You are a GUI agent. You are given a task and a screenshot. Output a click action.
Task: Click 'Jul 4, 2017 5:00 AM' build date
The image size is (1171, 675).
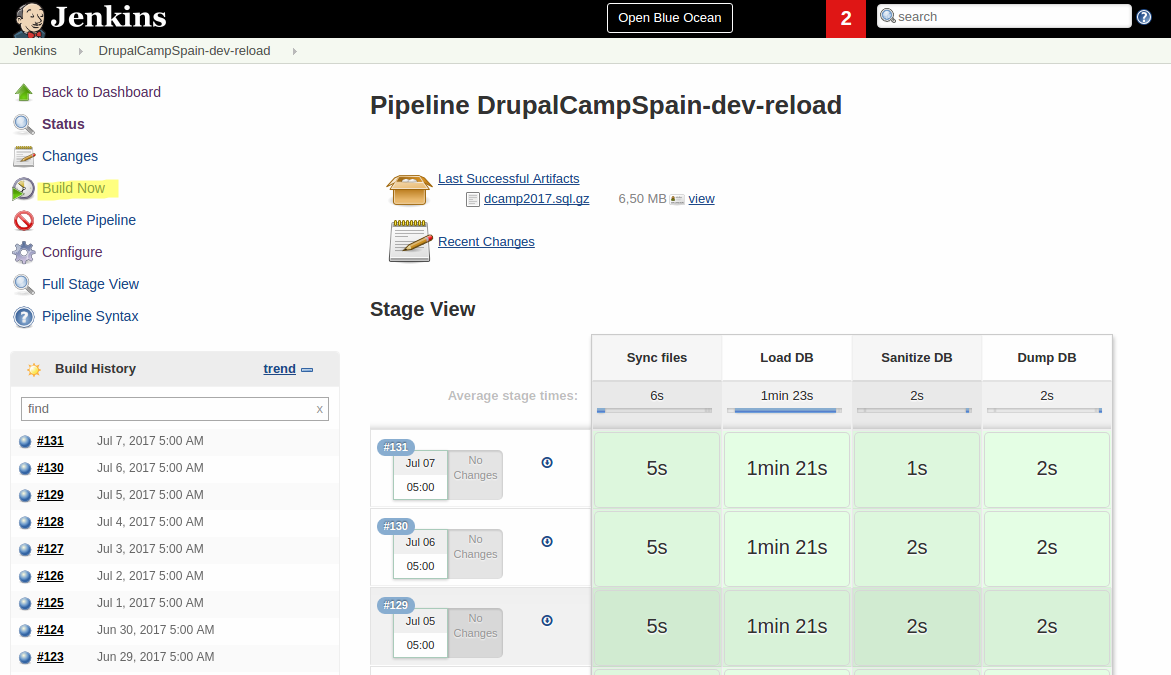[150, 522]
